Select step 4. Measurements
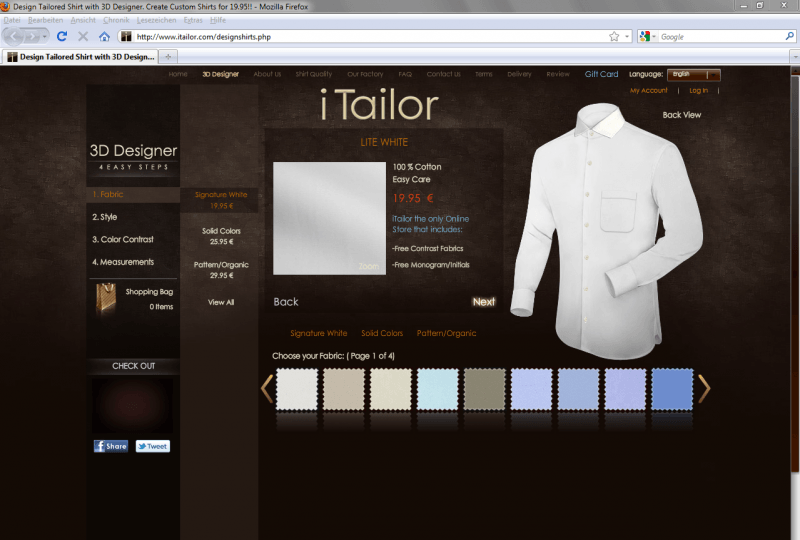 pyautogui.click(x=123, y=262)
